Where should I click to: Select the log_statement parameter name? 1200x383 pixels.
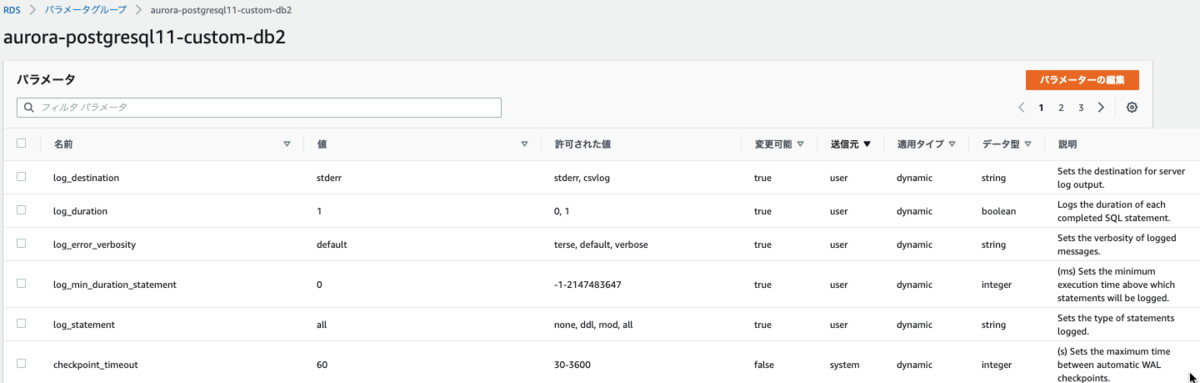click(x=84, y=325)
